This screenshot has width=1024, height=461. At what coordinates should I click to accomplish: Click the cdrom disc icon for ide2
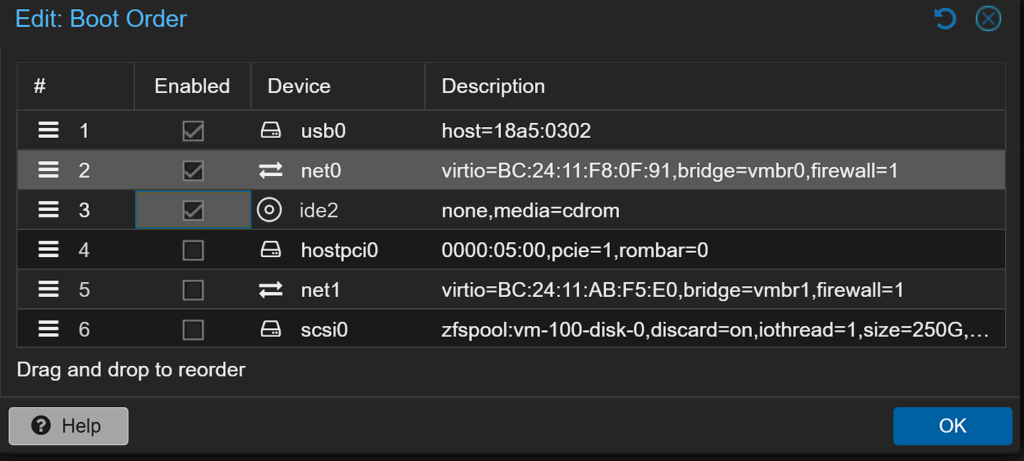click(x=269, y=210)
